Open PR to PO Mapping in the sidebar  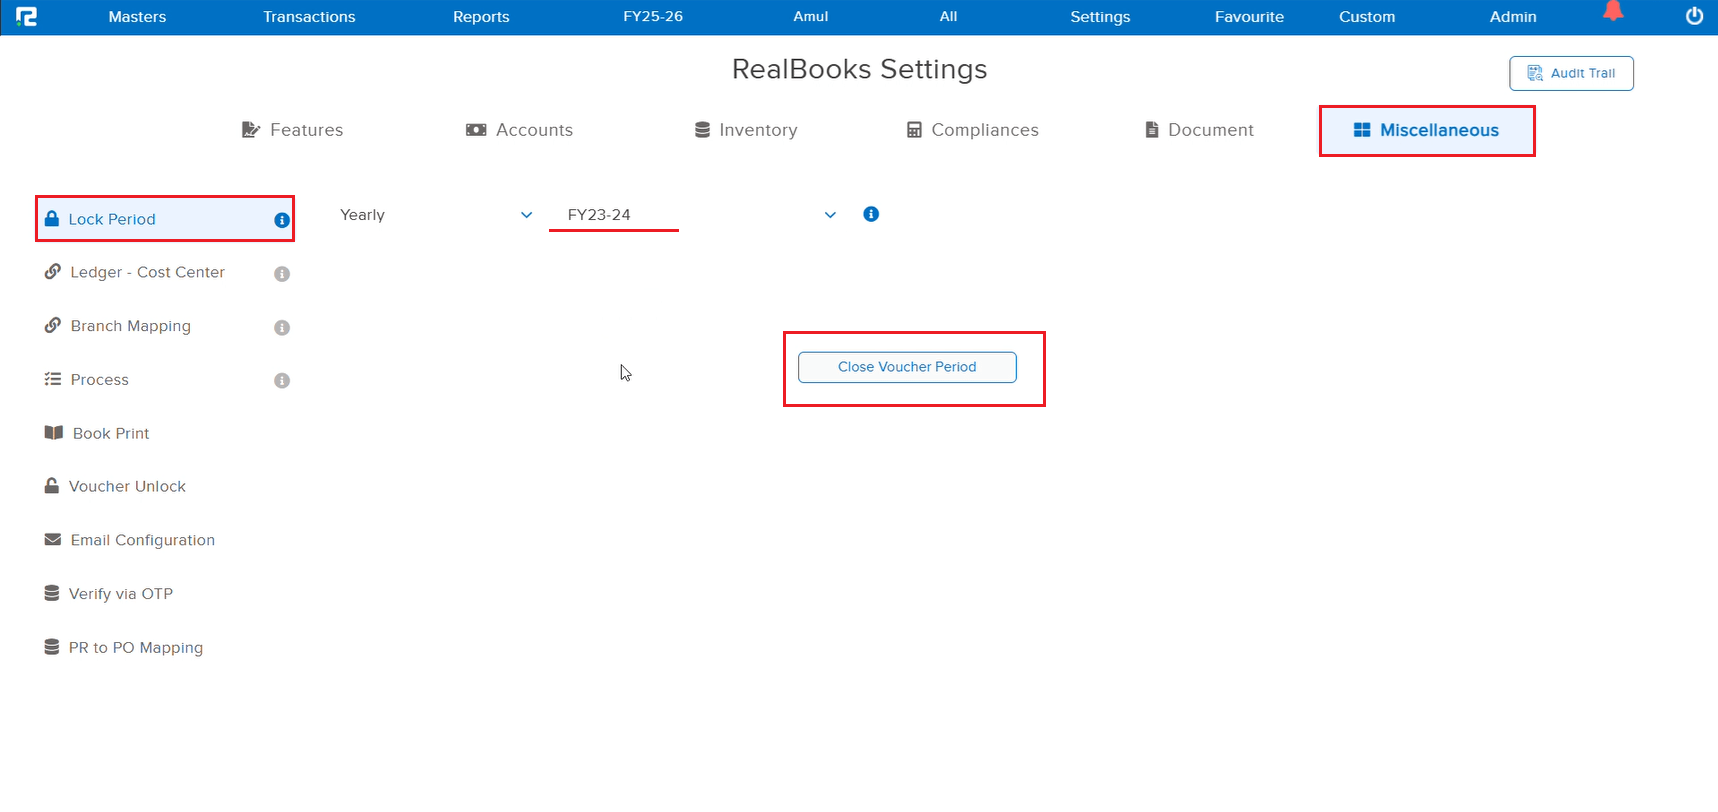point(135,648)
